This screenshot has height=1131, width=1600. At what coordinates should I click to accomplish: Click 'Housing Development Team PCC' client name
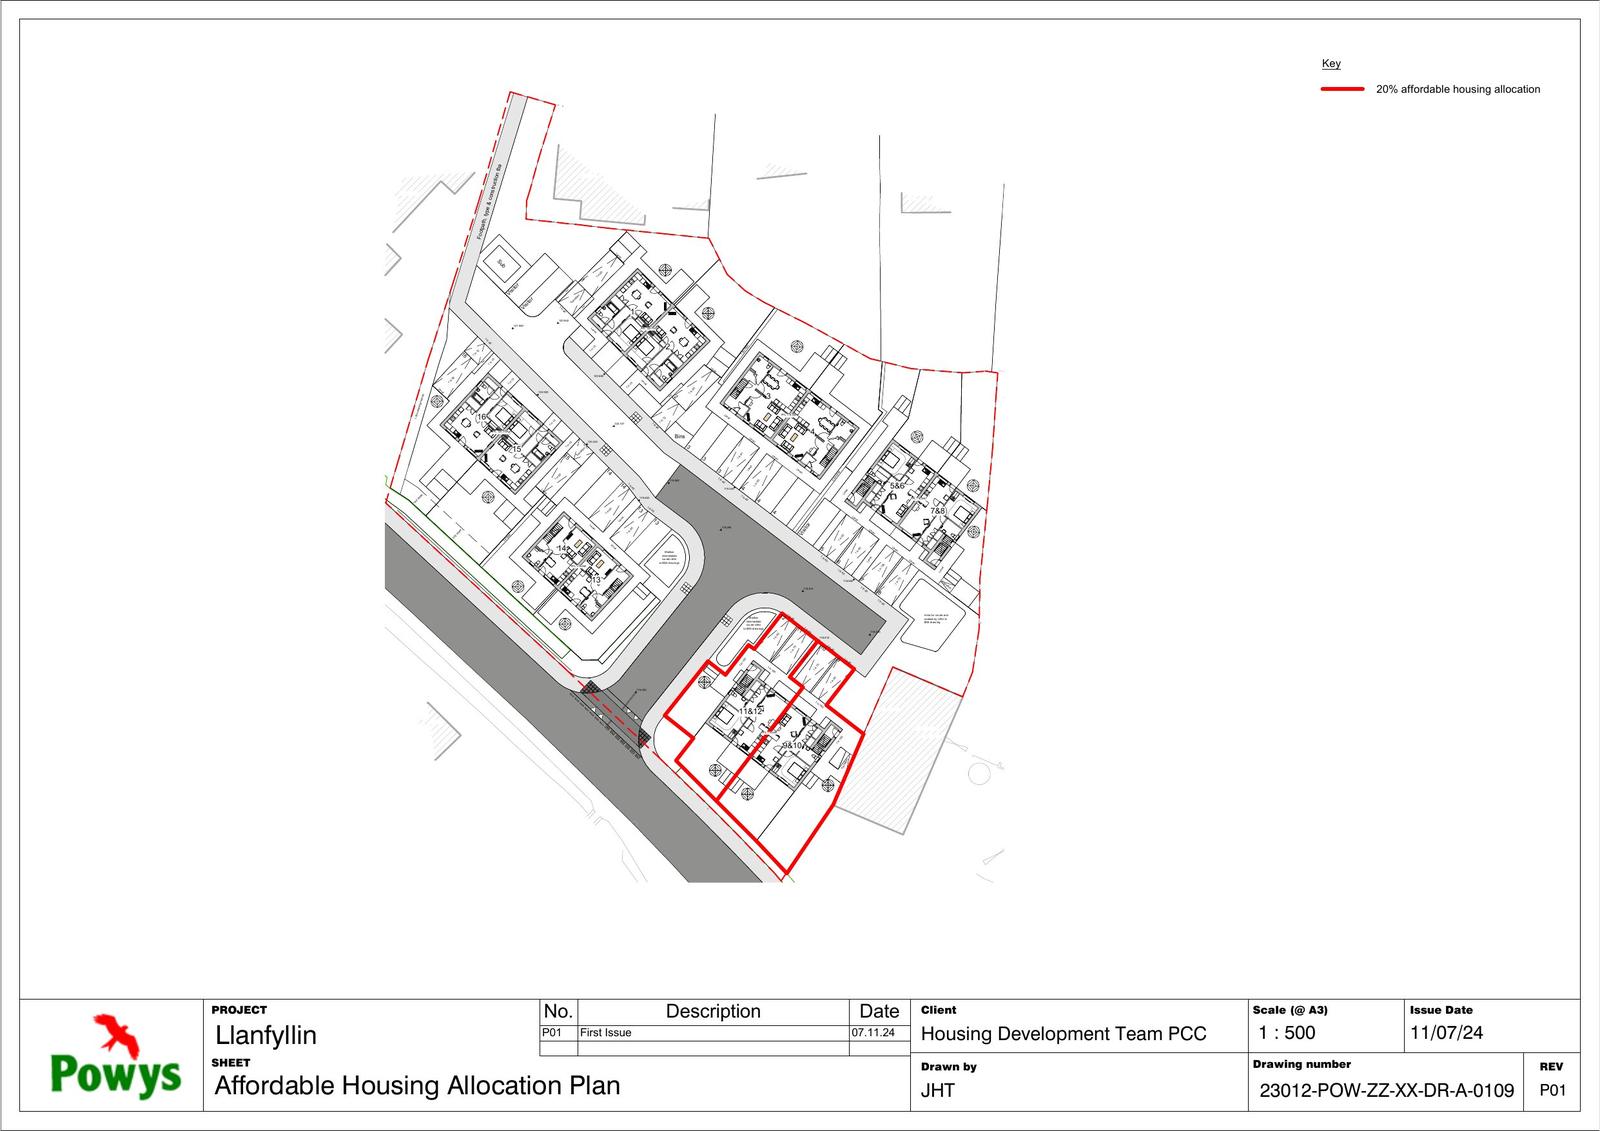(x=1063, y=1034)
